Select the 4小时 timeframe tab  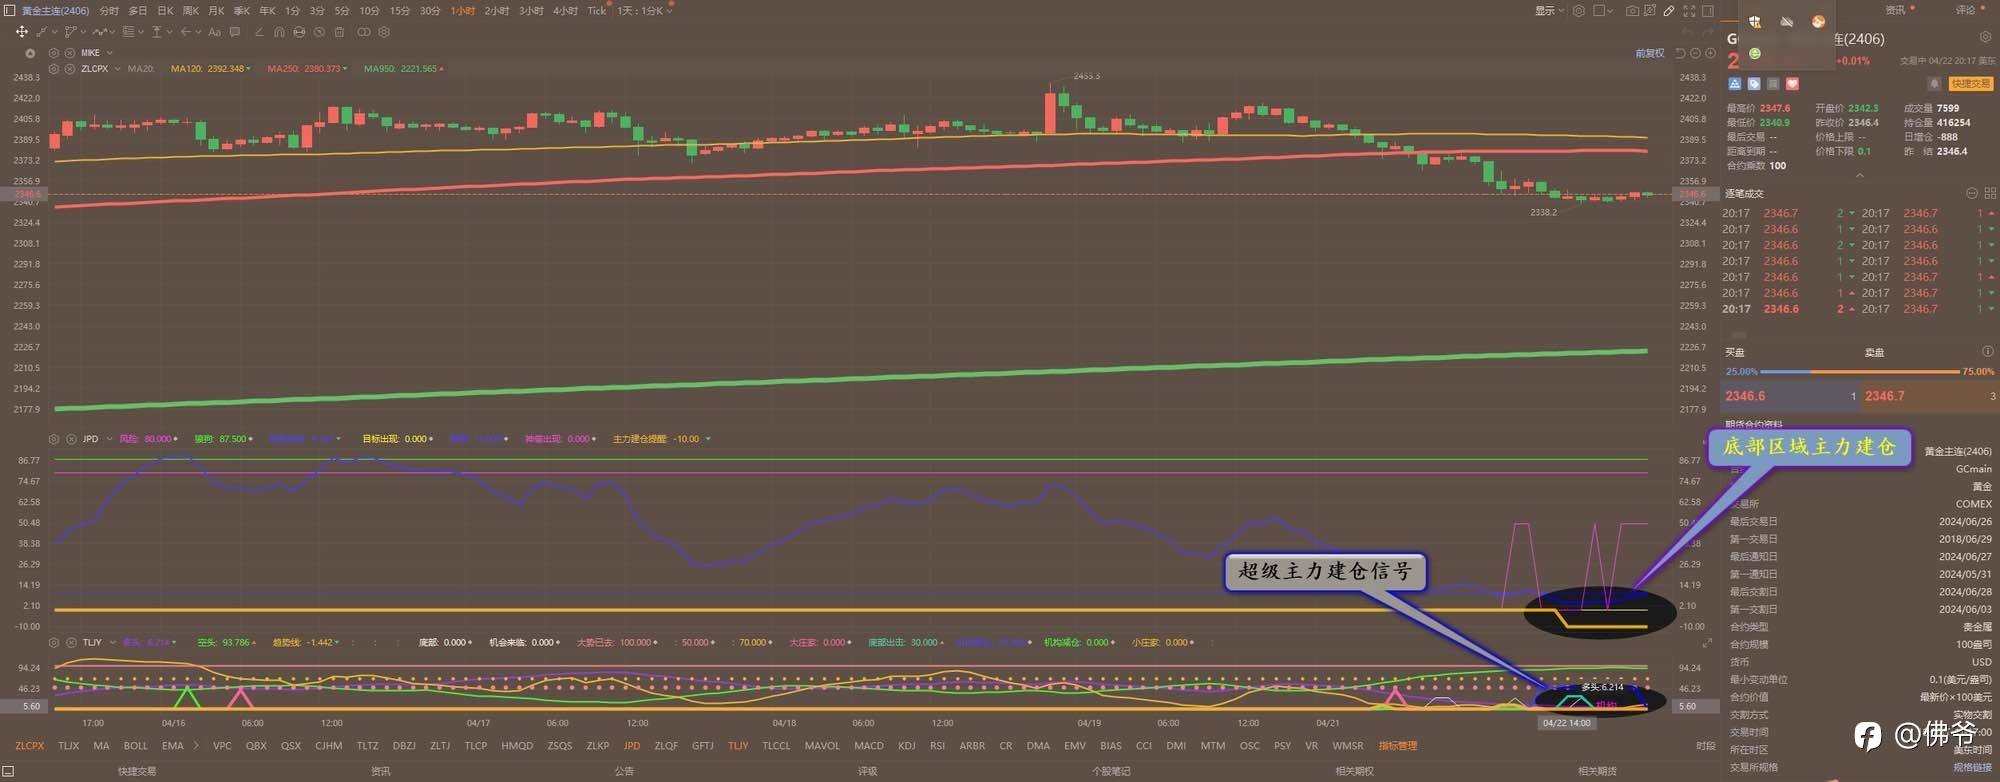[565, 11]
